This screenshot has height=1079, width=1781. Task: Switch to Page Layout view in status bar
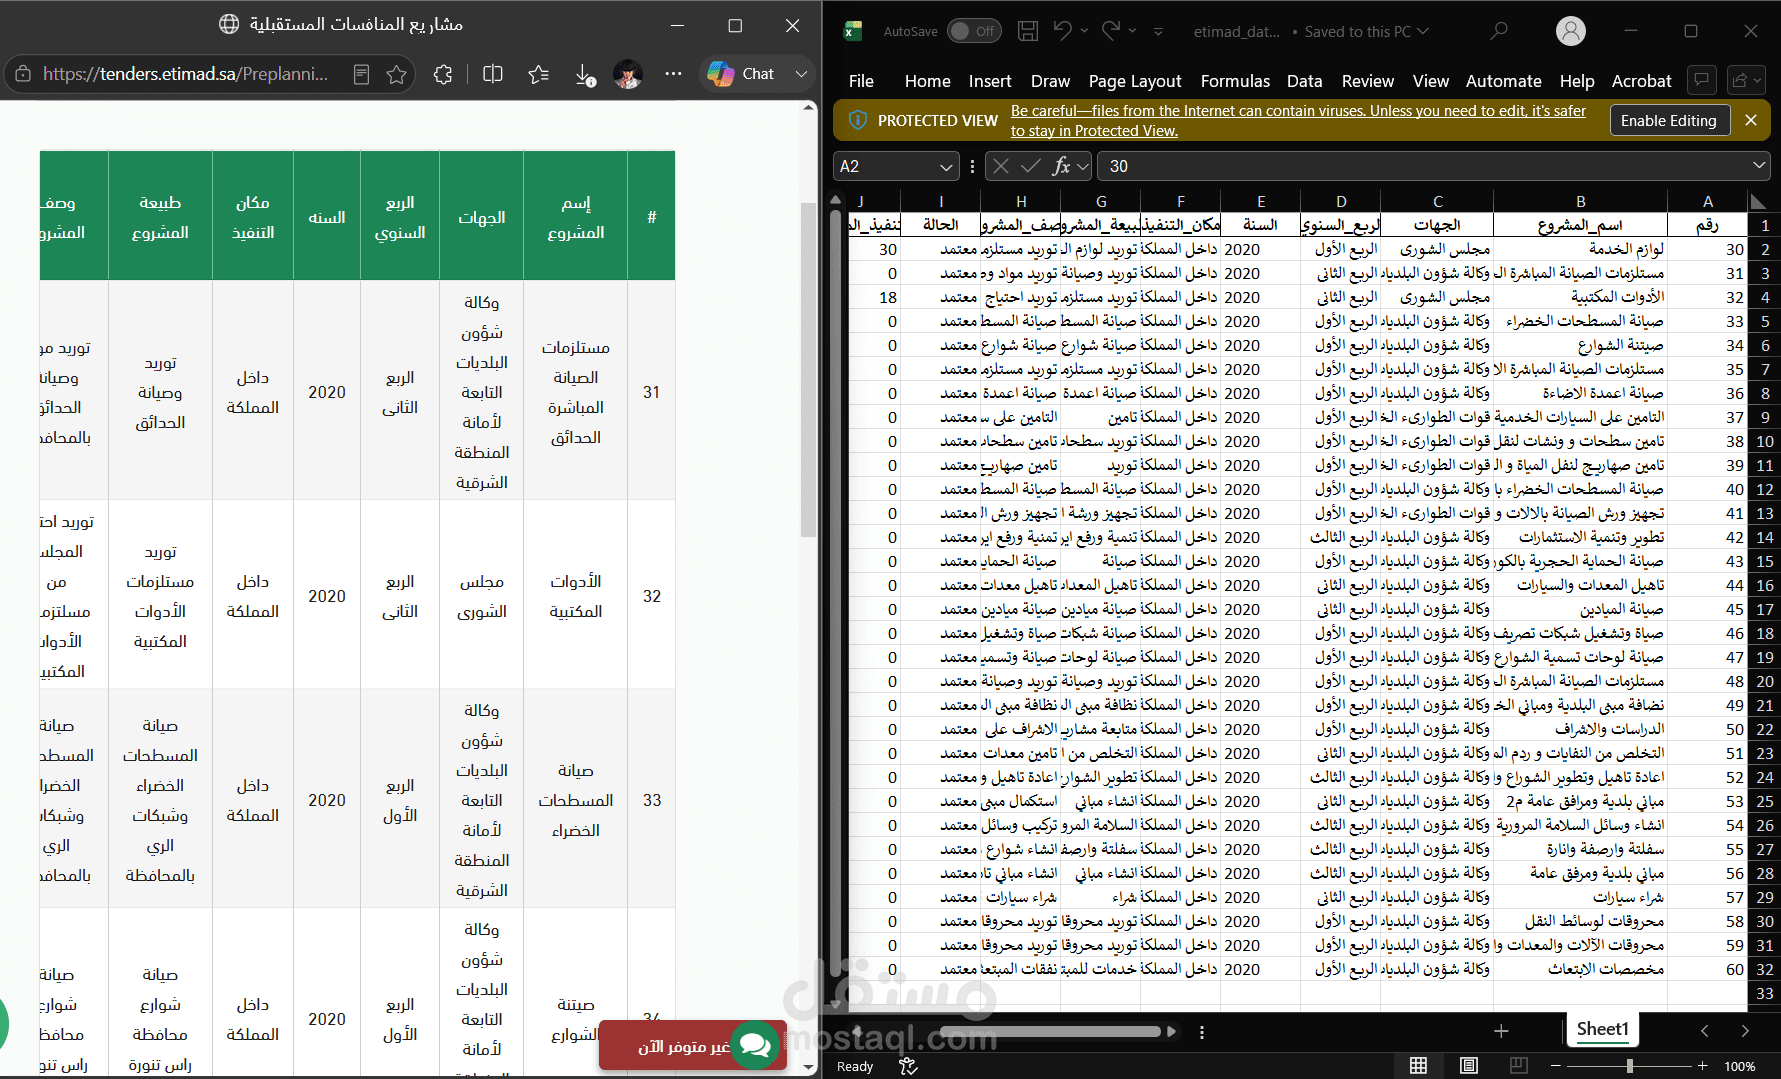coord(1468,1066)
